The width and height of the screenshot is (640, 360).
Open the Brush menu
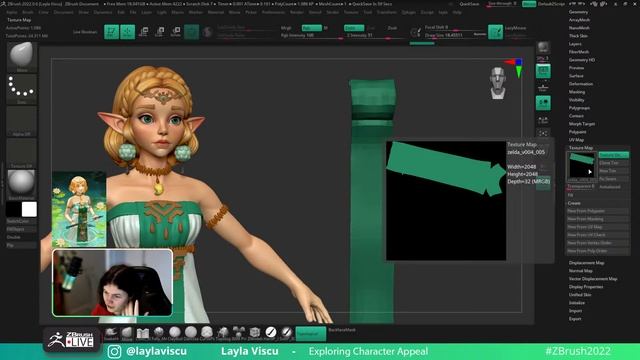[x=28, y=12]
